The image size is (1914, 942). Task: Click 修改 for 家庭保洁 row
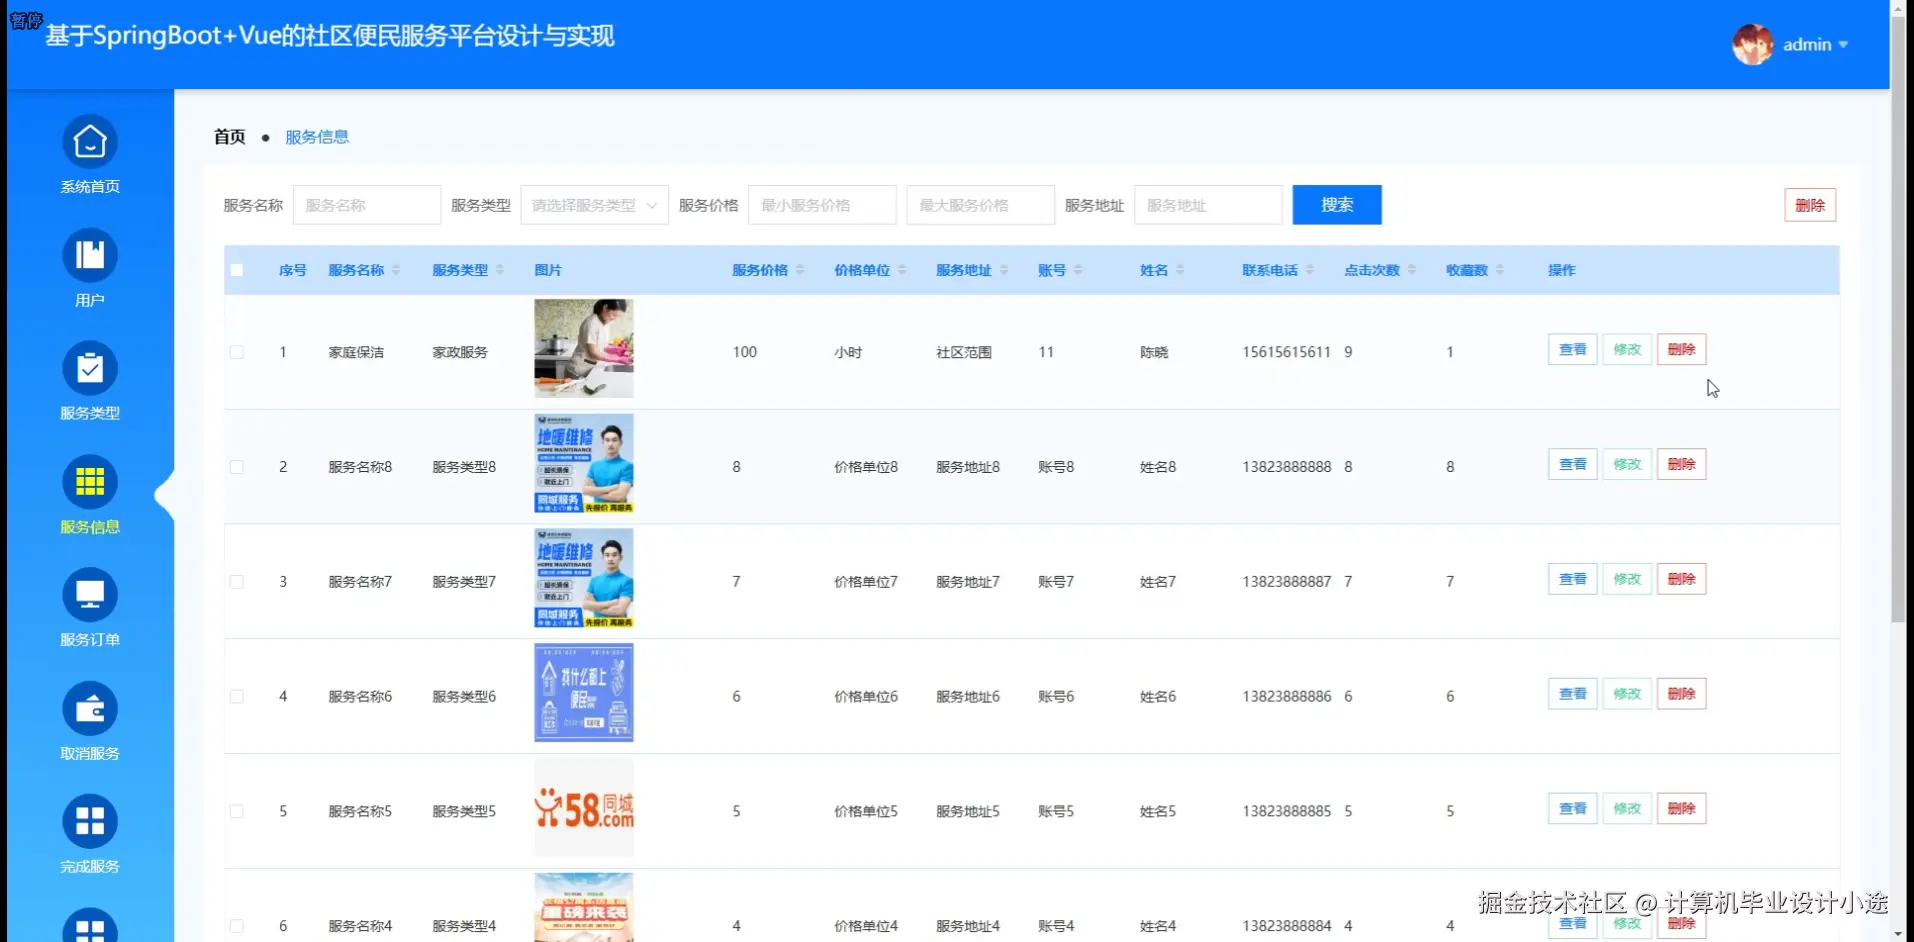[x=1627, y=350]
